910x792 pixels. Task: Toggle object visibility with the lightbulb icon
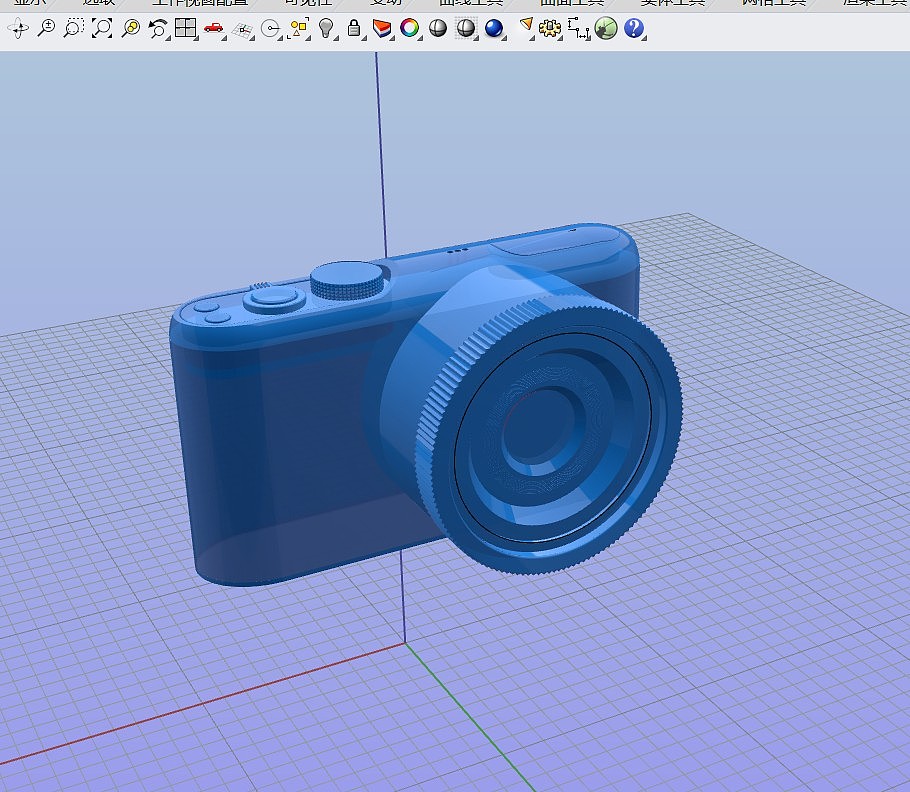326,29
